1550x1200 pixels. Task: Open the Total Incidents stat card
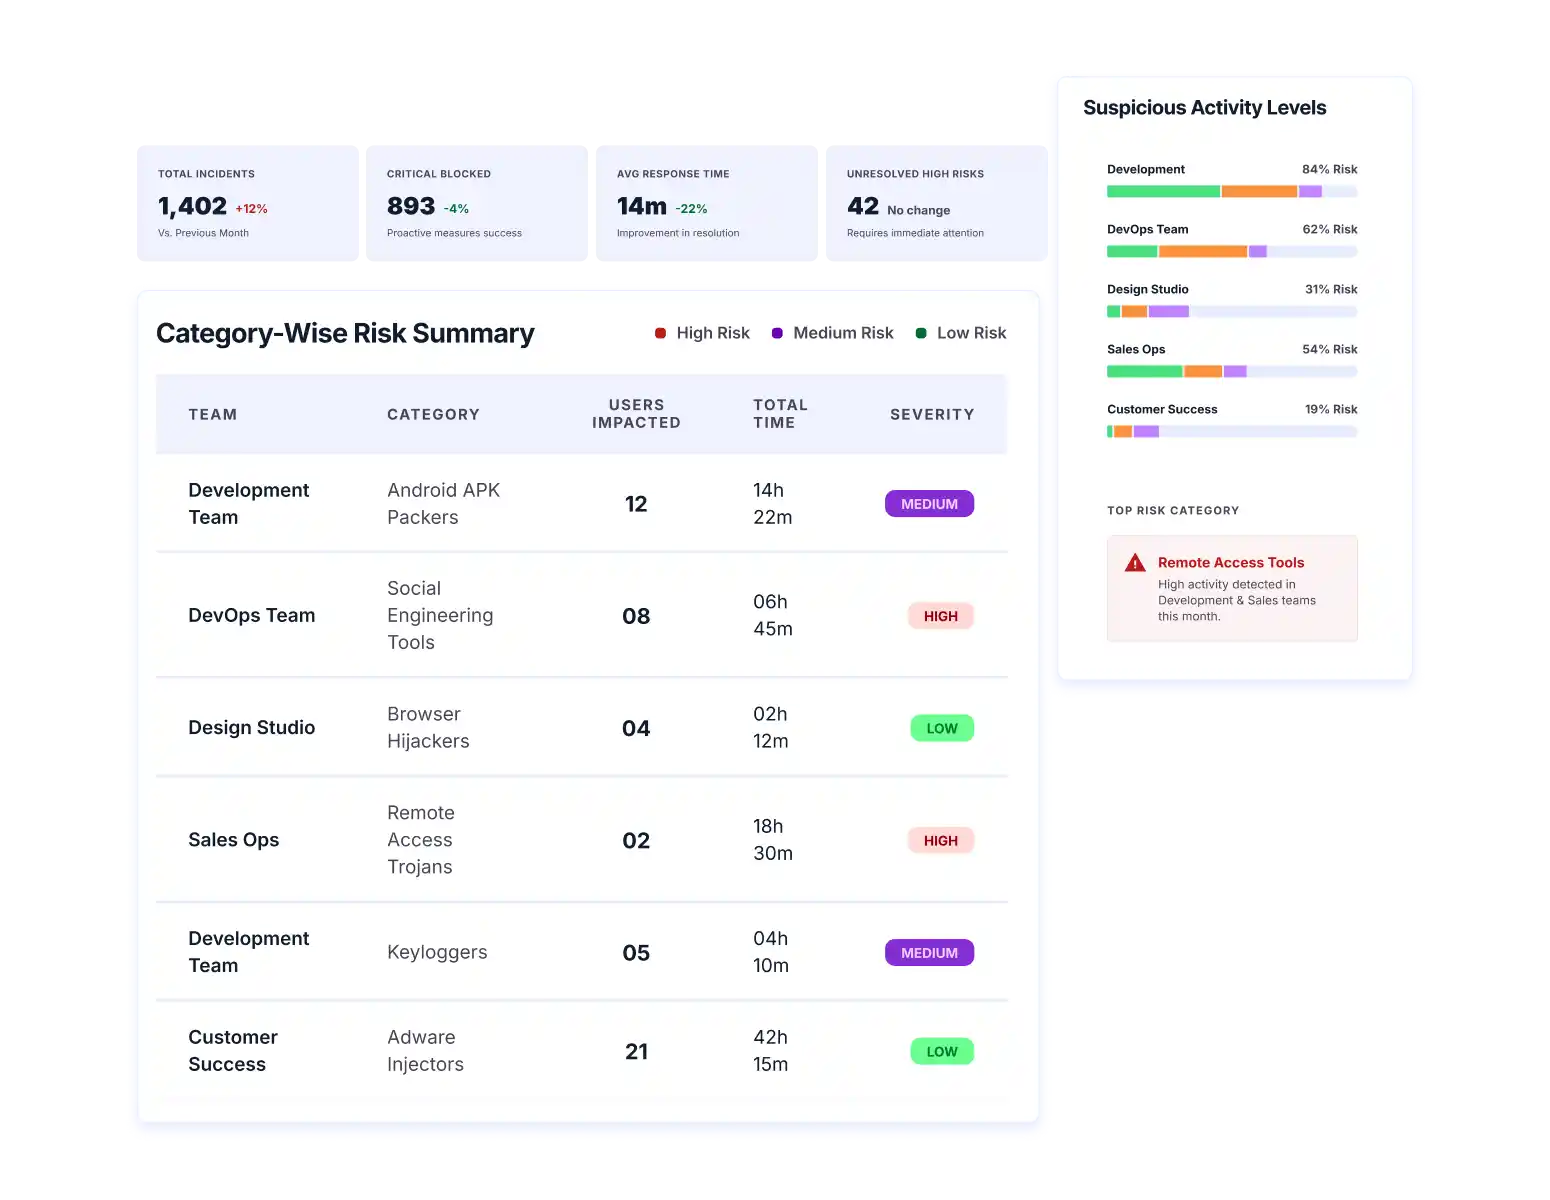(x=250, y=204)
